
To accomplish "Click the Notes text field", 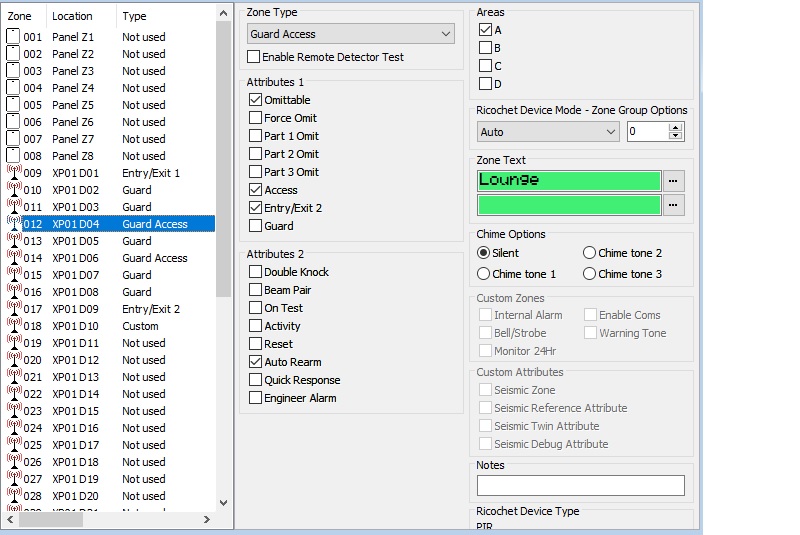I will [580, 486].
